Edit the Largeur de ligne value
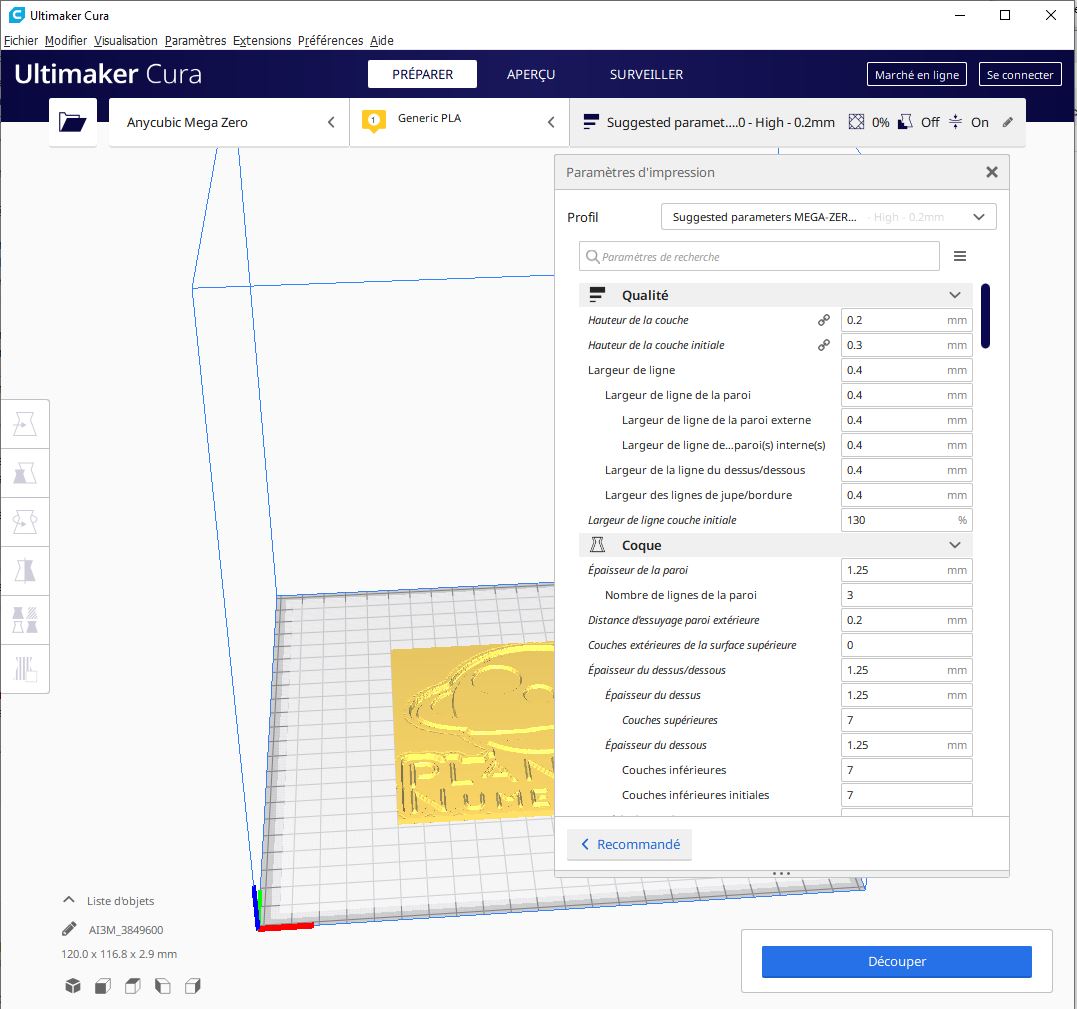This screenshot has height=1009, width=1077. point(907,370)
